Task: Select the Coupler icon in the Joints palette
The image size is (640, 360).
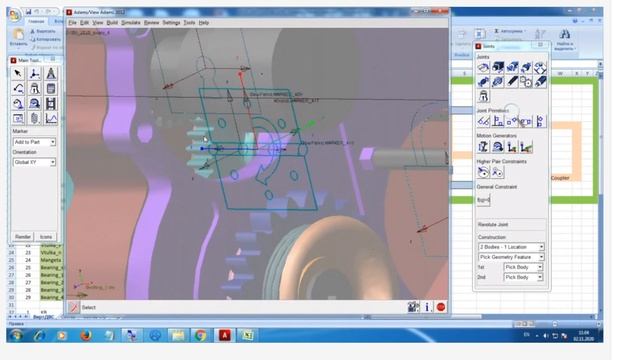Action: (540, 82)
